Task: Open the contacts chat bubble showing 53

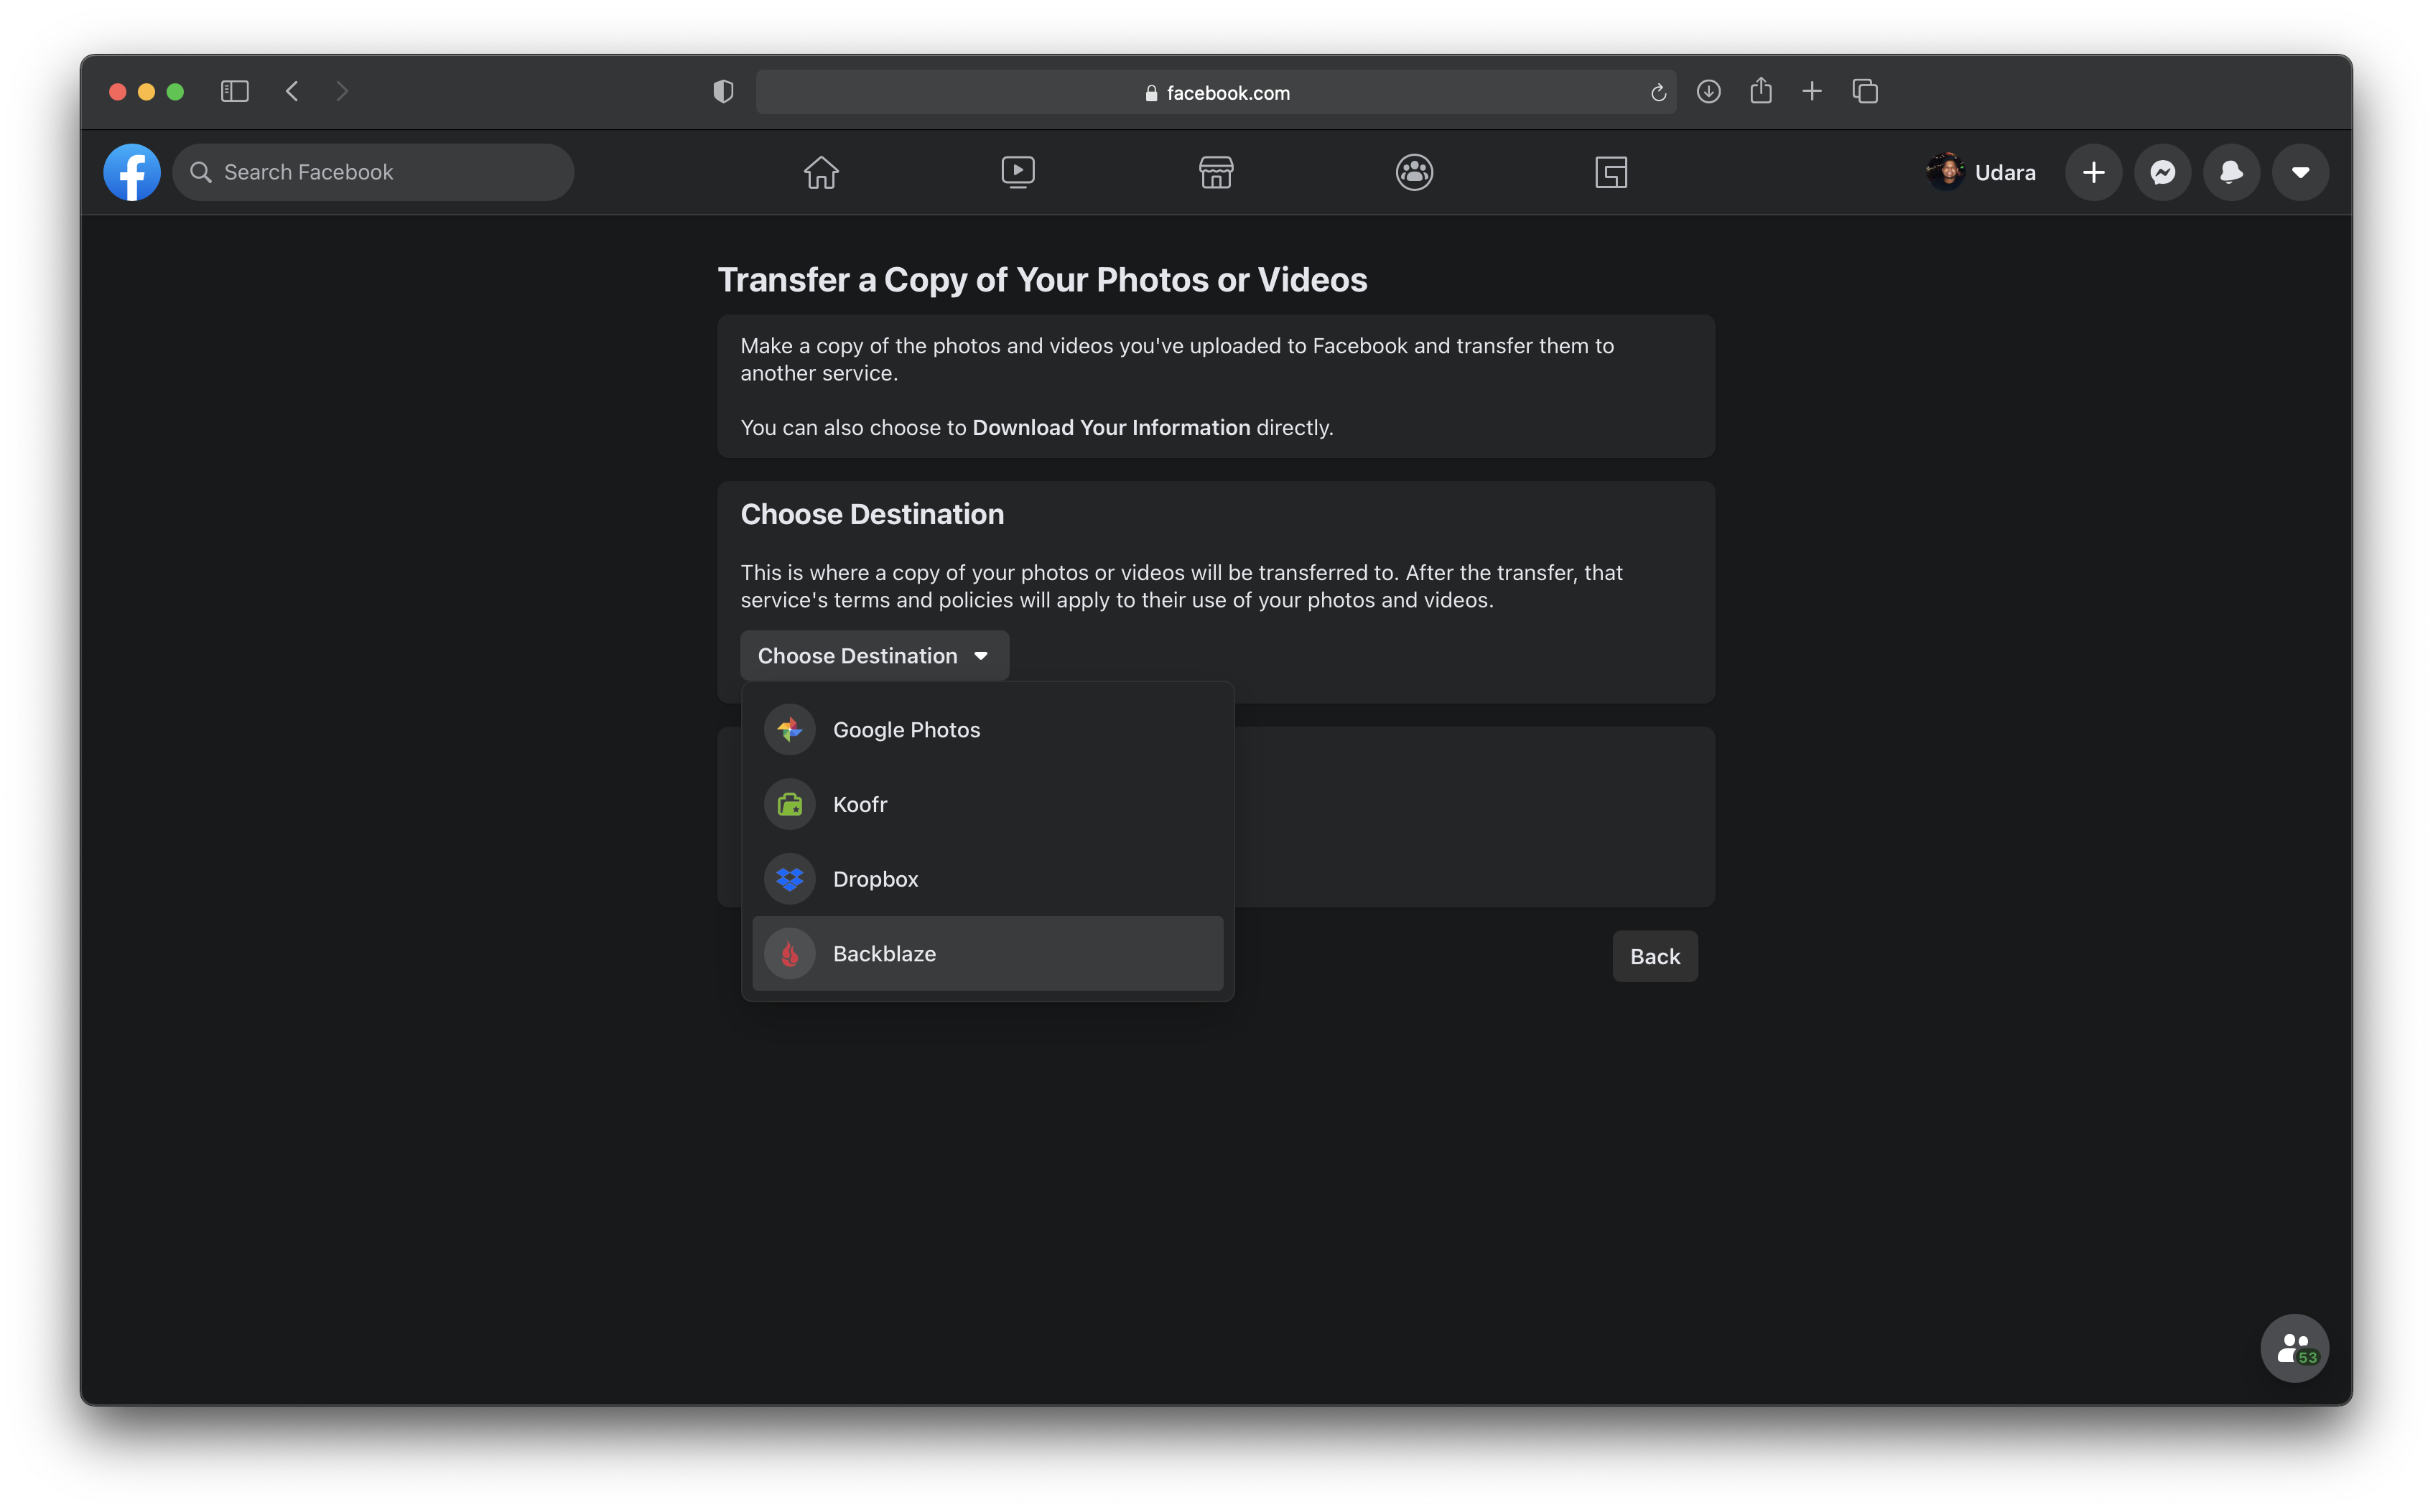Action: click(x=2294, y=1348)
